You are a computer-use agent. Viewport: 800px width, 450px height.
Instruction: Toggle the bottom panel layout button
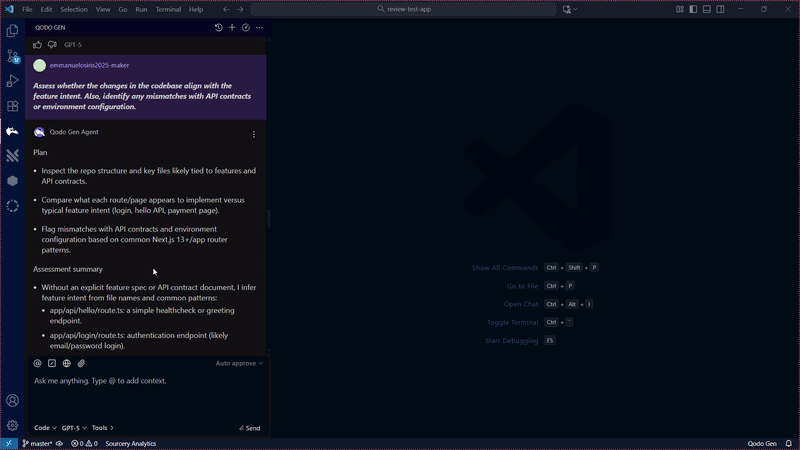[x=706, y=9]
